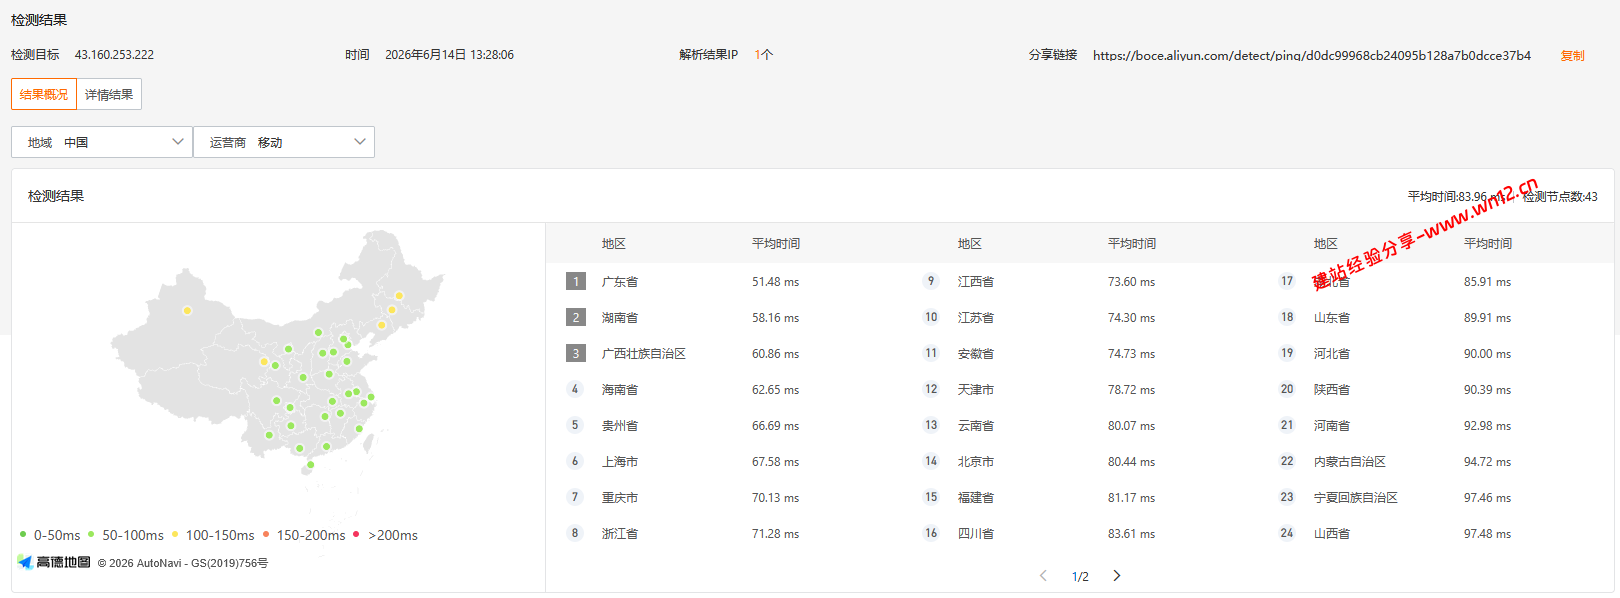Click the rank 3 badge for 广西壮族自治区
The image size is (1620, 598).
(x=575, y=353)
